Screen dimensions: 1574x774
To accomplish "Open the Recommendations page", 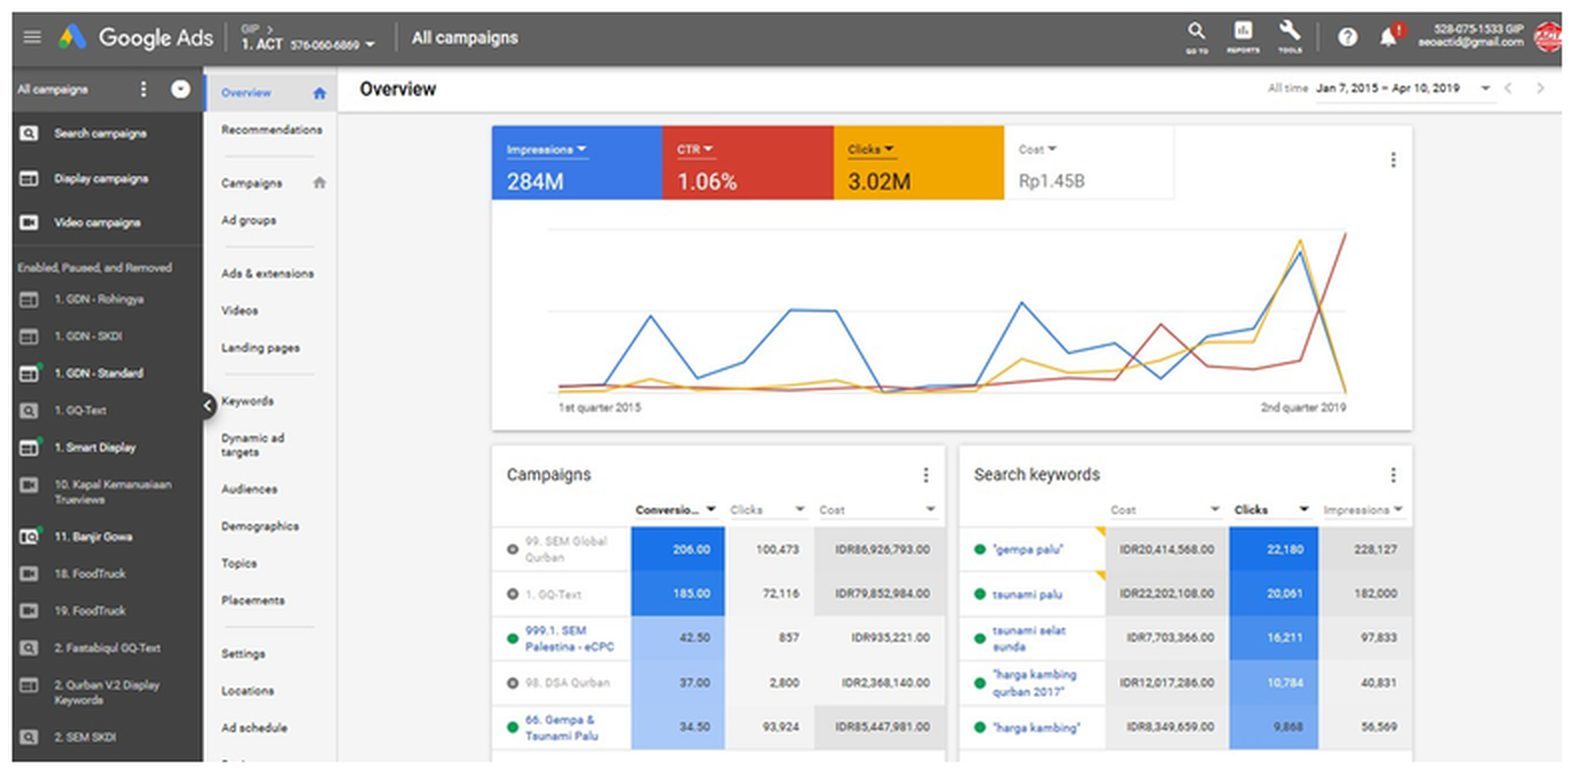I will click(x=271, y=130).
